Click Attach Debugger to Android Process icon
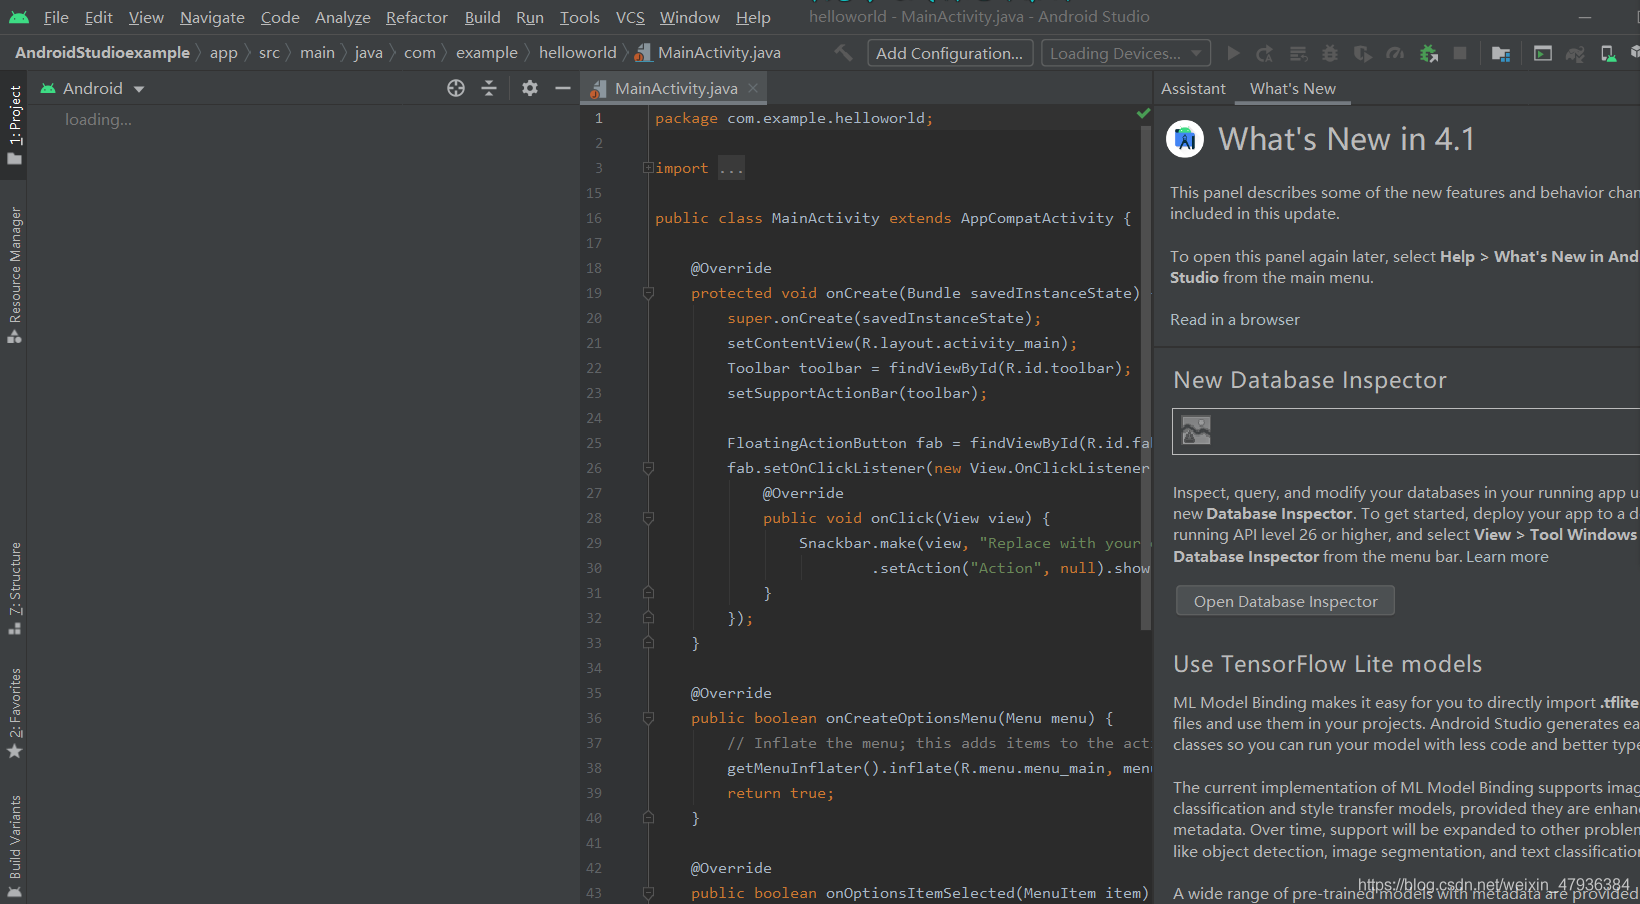This screenshot has height=904, width=1640. (x=1428, y=53)
